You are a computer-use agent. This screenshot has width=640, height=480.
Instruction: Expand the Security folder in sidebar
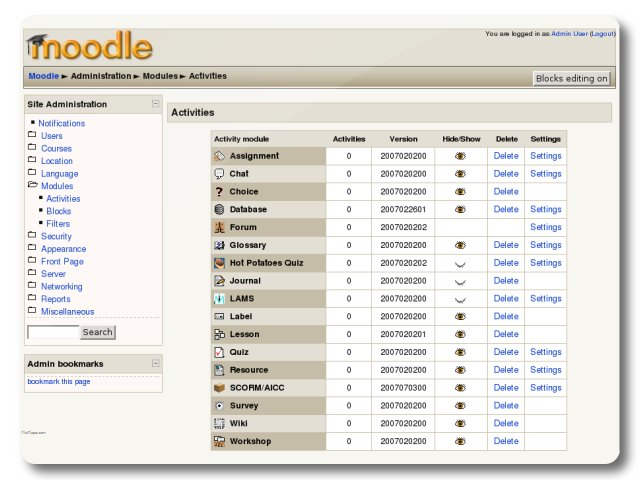(x=32, y=235)
